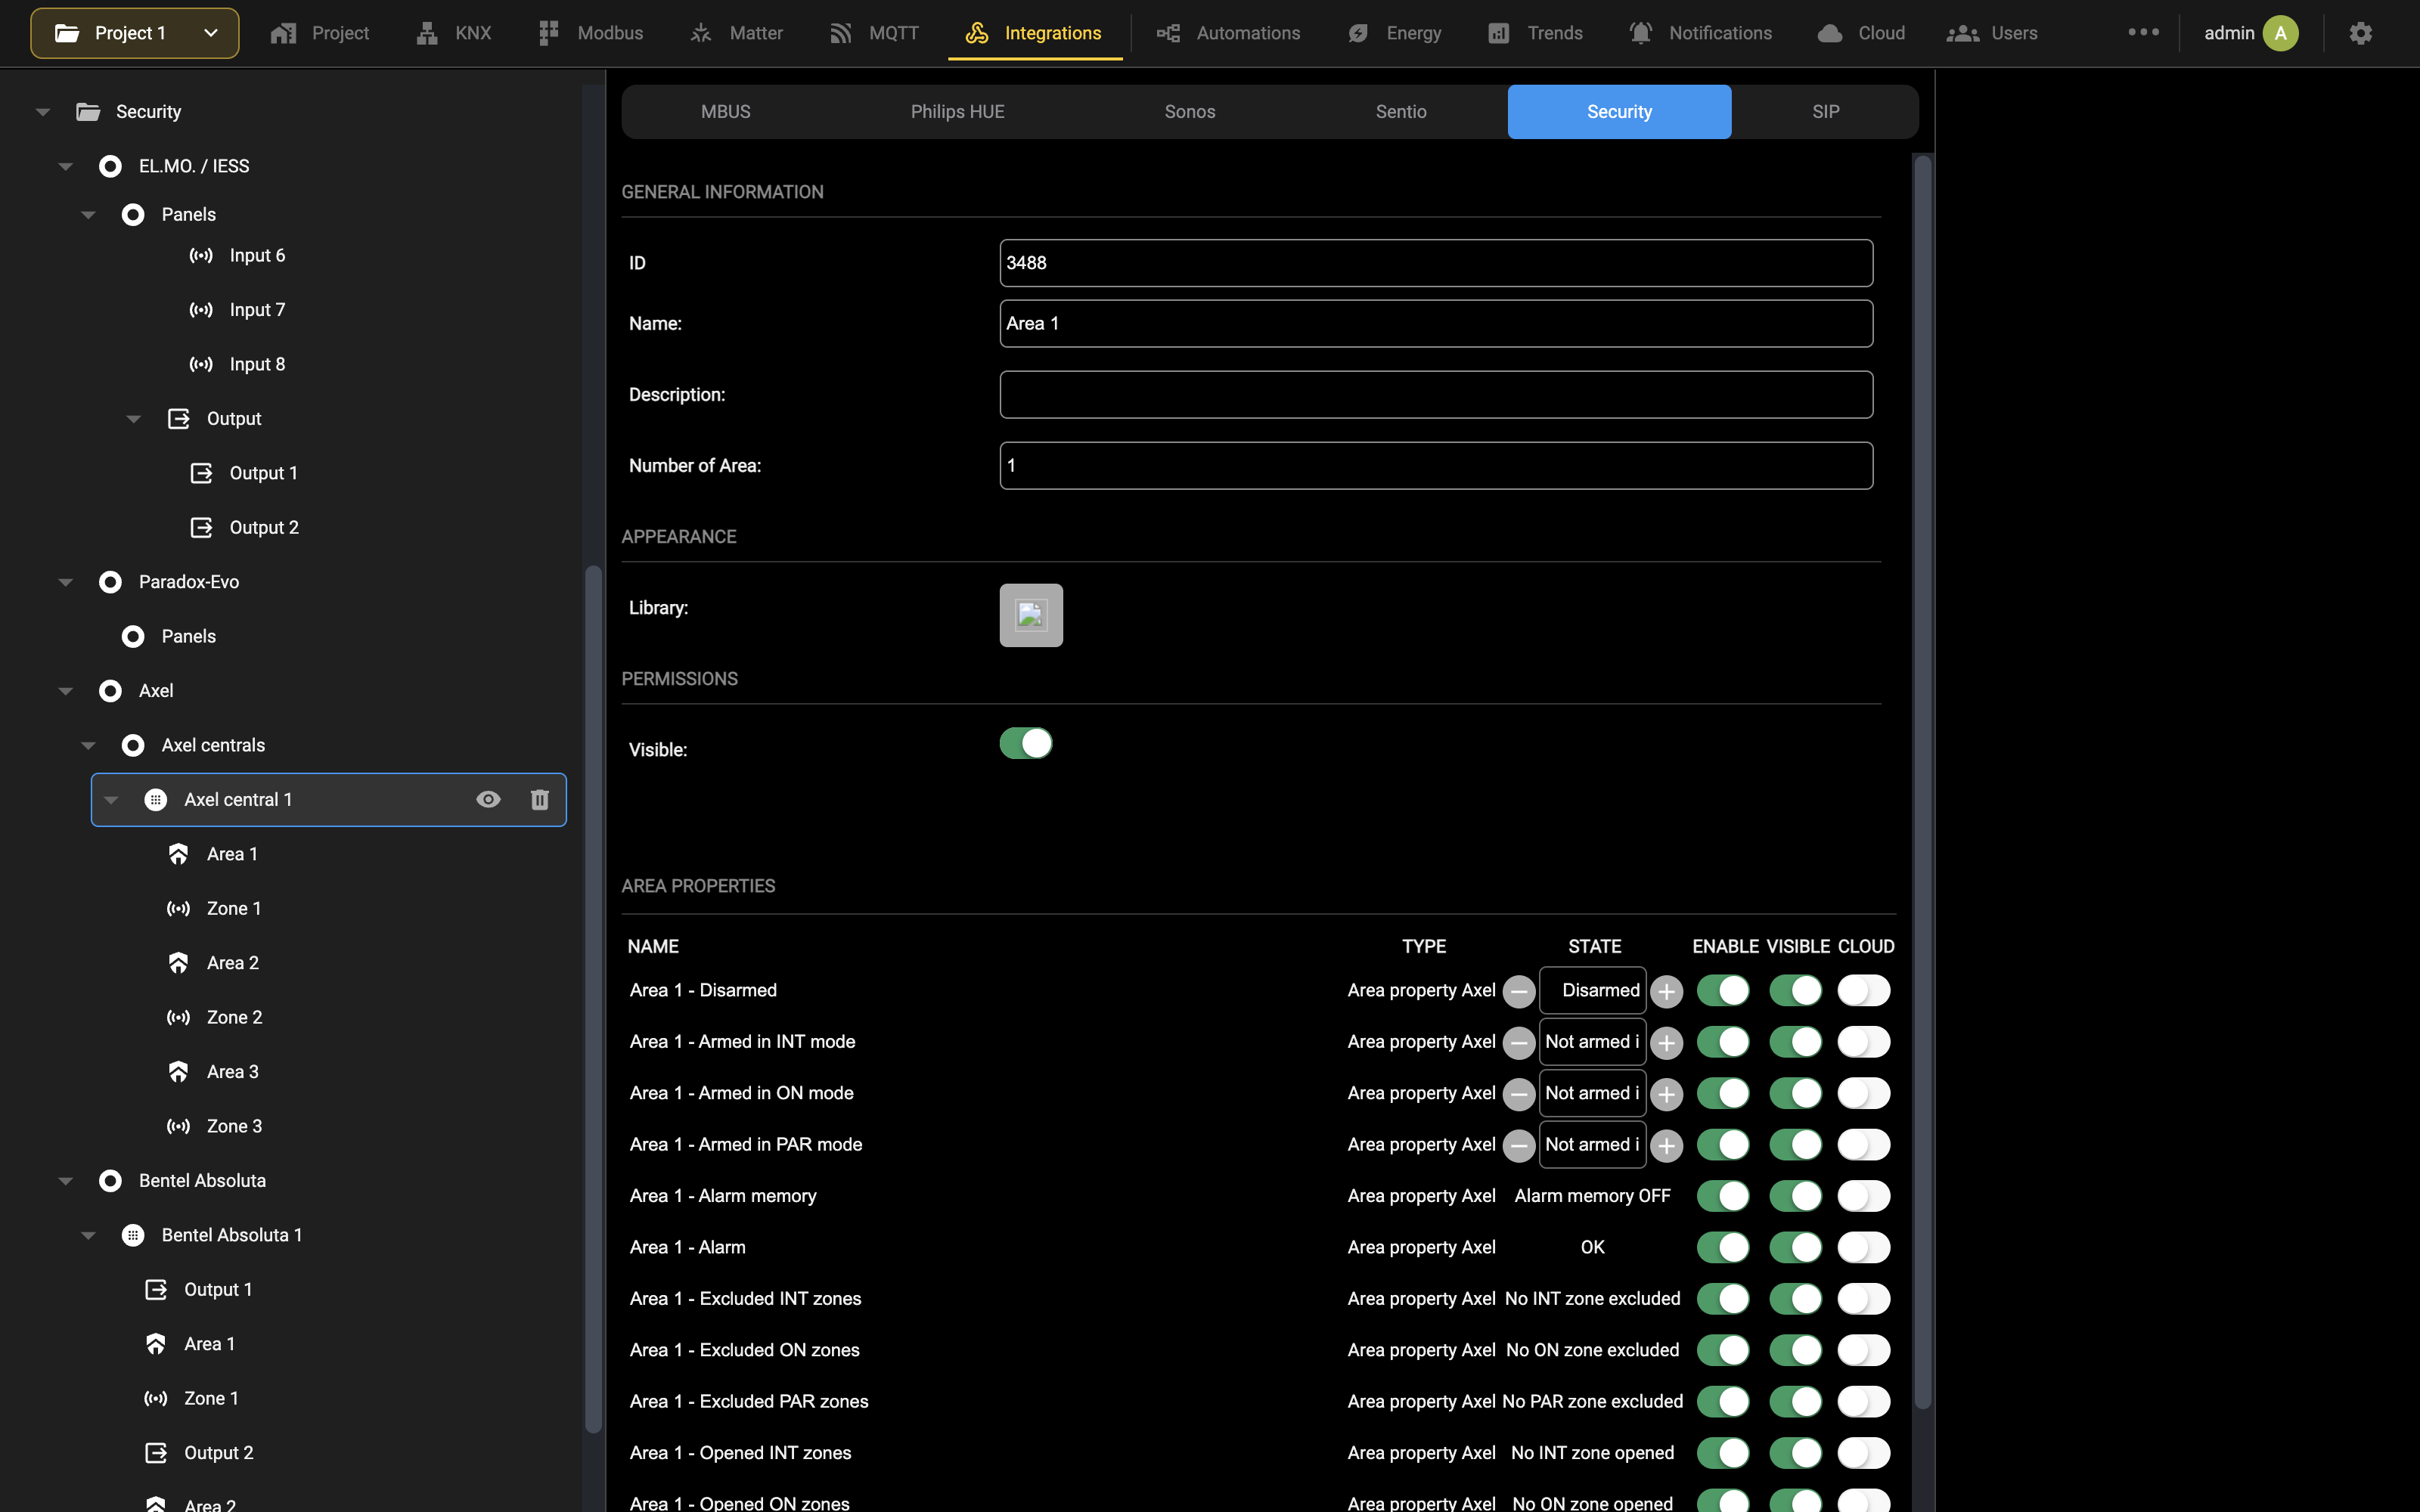This screenshot has height=1512, width=2420.
Task: Toggle Visible for Area 1 - Alarm
Action: 1796,1247
